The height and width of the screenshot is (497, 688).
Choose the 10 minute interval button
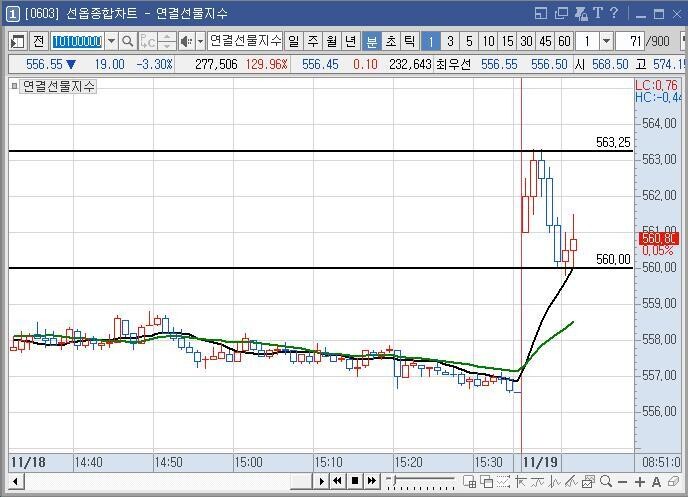pos(488,42)
